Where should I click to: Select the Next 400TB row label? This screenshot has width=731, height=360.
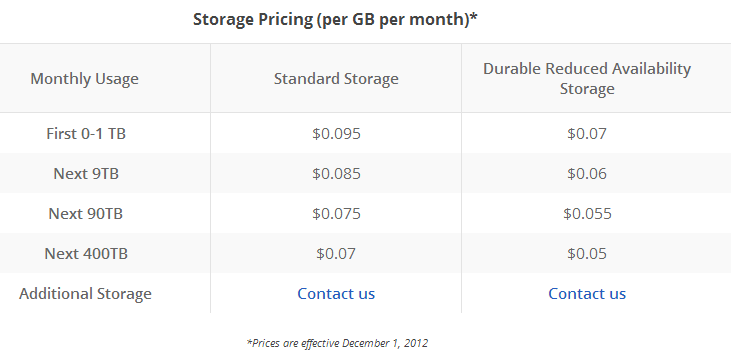coord(86,254)
